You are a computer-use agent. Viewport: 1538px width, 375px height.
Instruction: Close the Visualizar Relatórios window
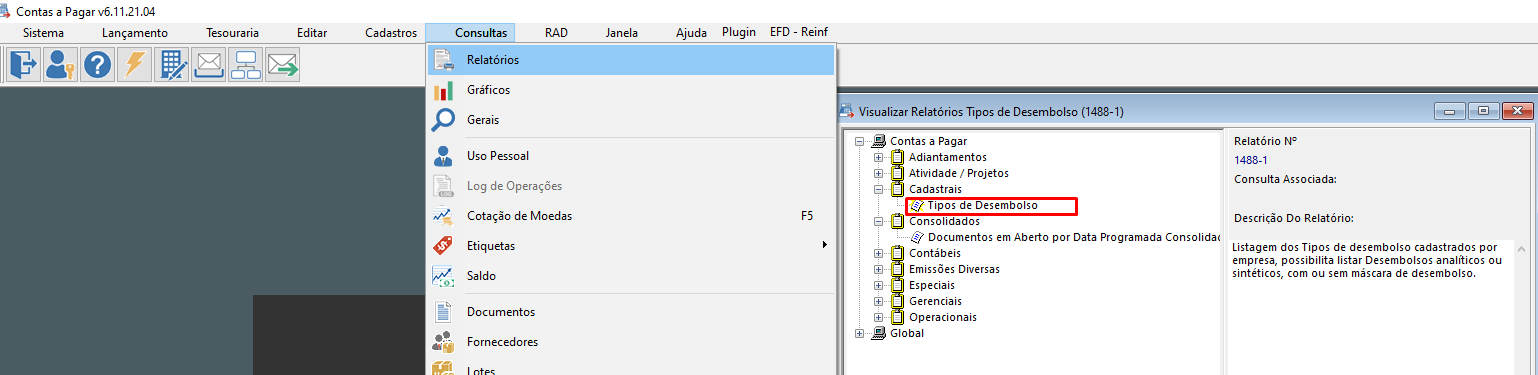1518,111
